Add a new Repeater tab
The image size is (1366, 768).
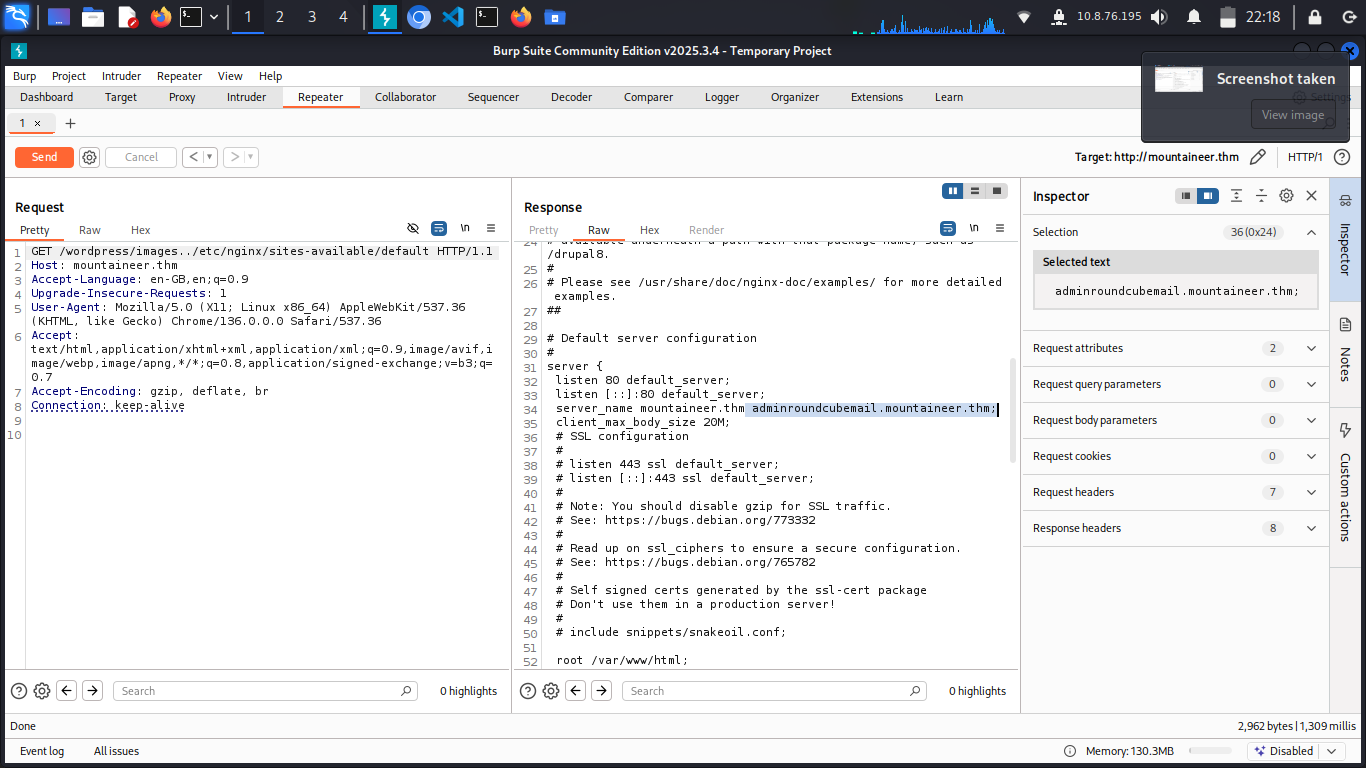pyautogui.click(x=70, y=123)
